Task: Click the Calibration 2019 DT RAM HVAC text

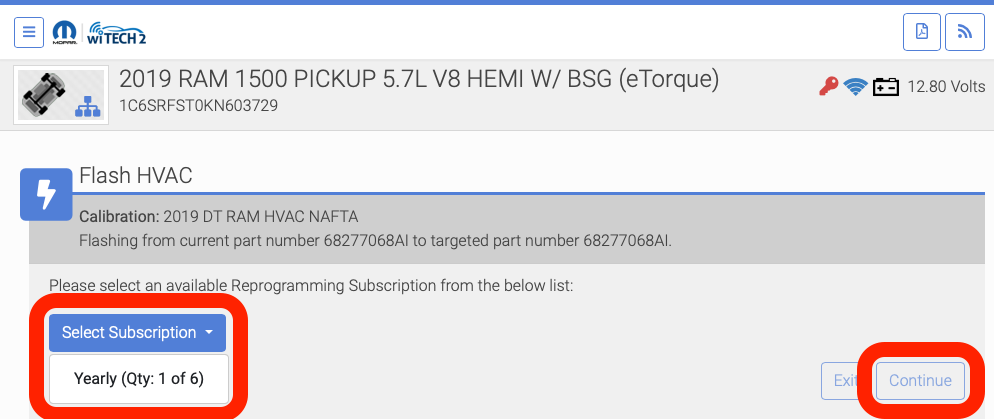Action: point(218,216)
